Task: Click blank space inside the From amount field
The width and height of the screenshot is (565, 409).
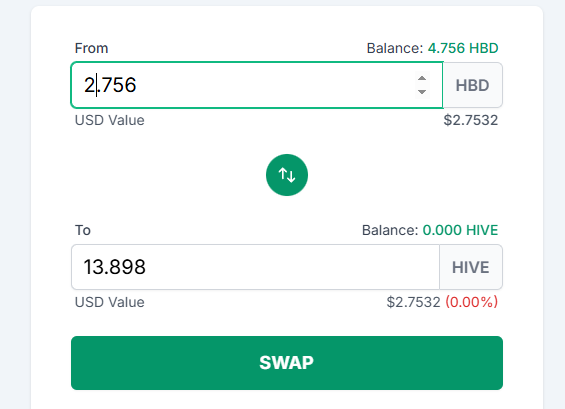Action: [274, 85]
